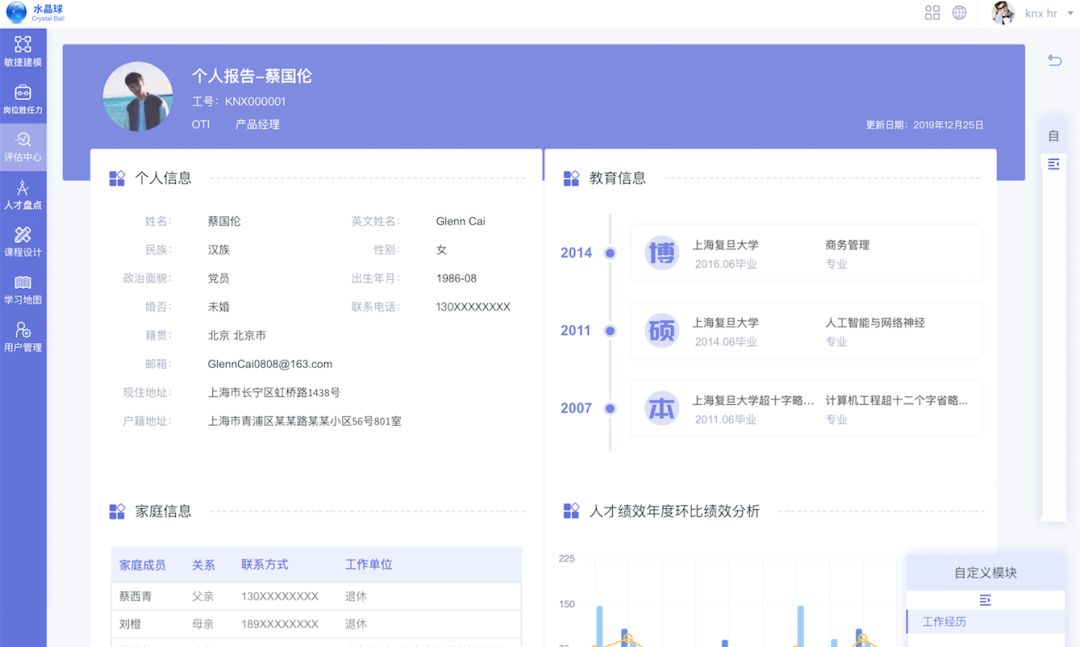Click the globe language icon

pyautogui.click(x=959, y=13)
